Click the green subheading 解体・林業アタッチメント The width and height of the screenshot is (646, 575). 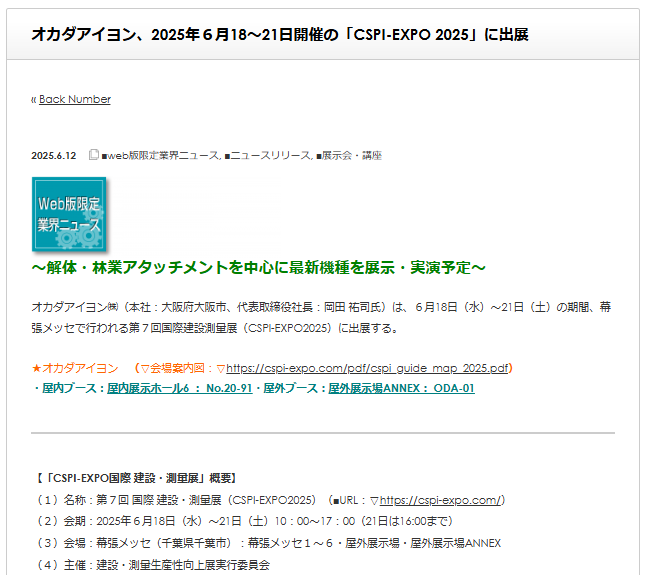point(258,268)
